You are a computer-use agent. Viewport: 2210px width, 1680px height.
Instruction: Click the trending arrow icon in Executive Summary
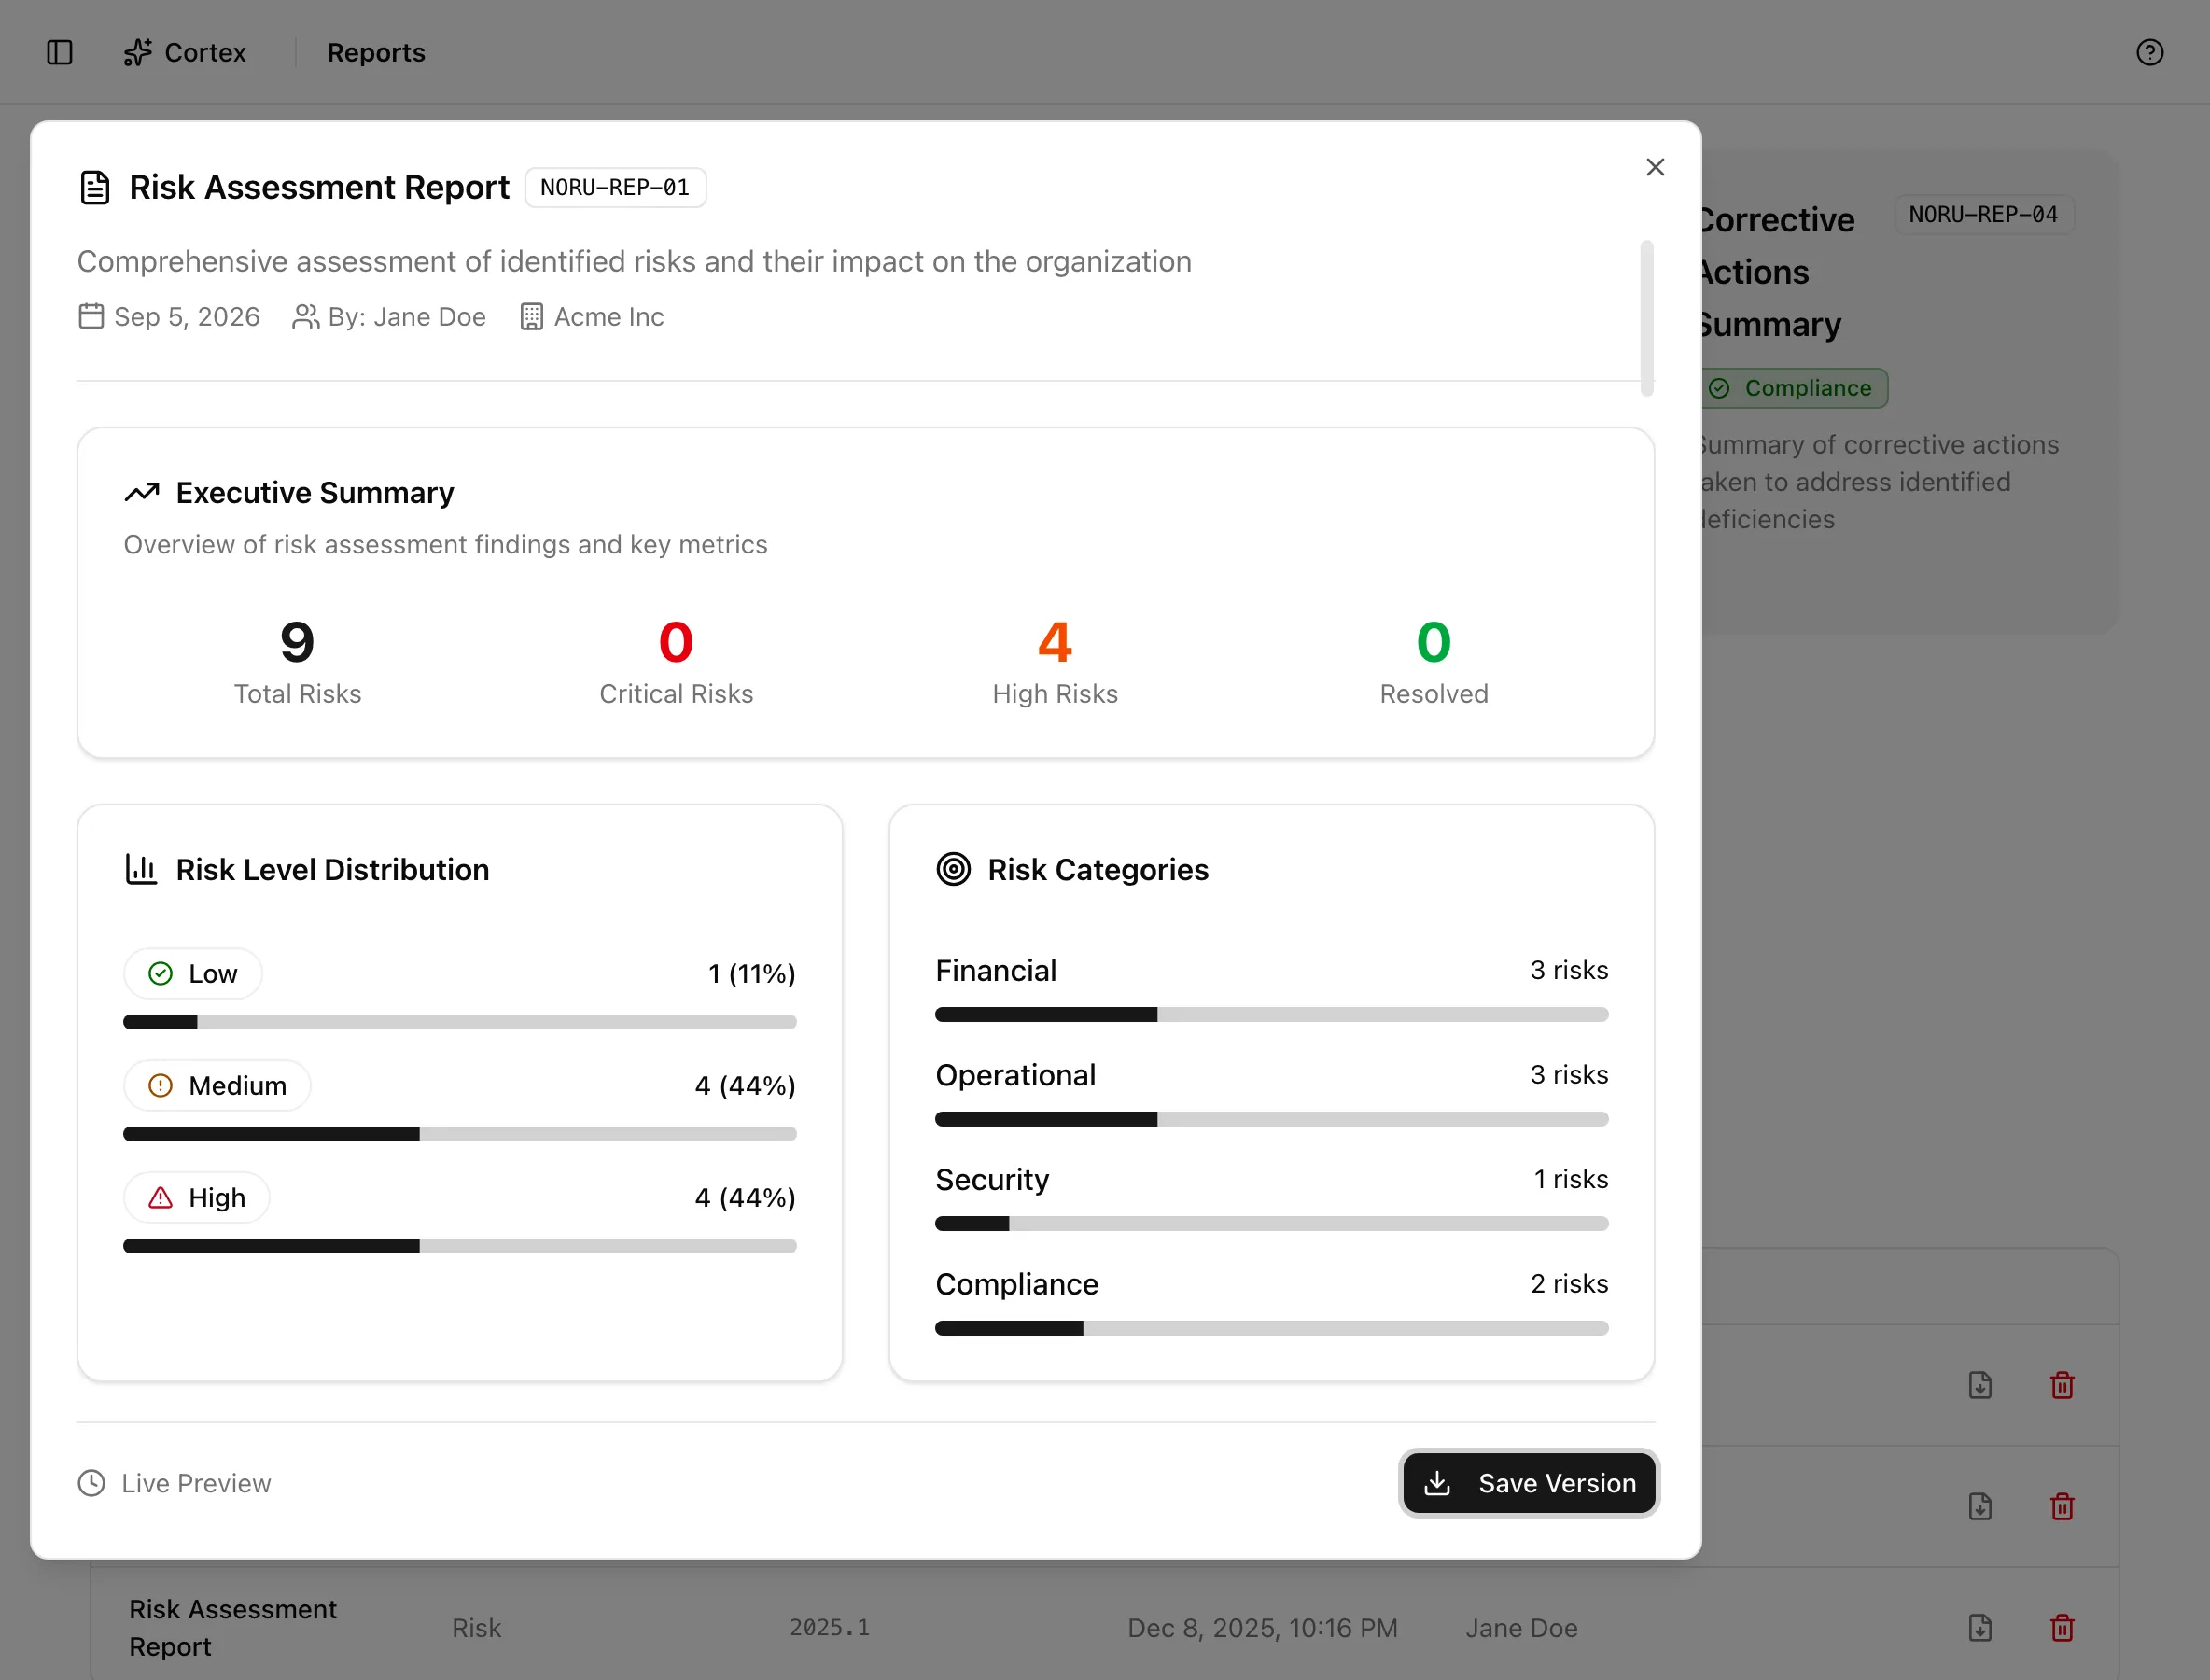tap(142, 492)
